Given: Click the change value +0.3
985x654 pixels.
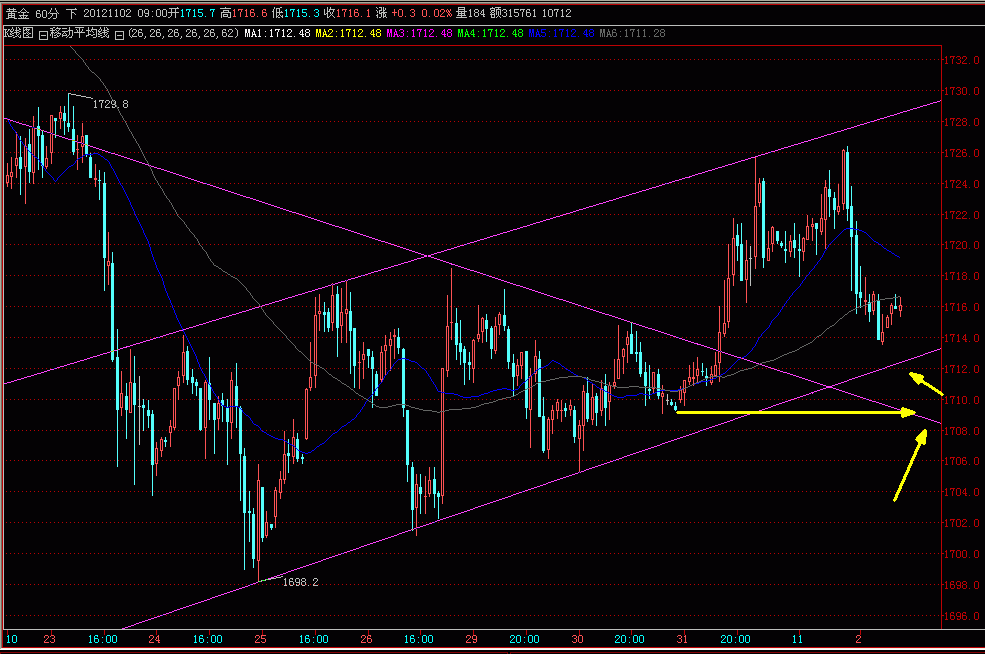Looking at the screenshot, I should pos(403,13).
